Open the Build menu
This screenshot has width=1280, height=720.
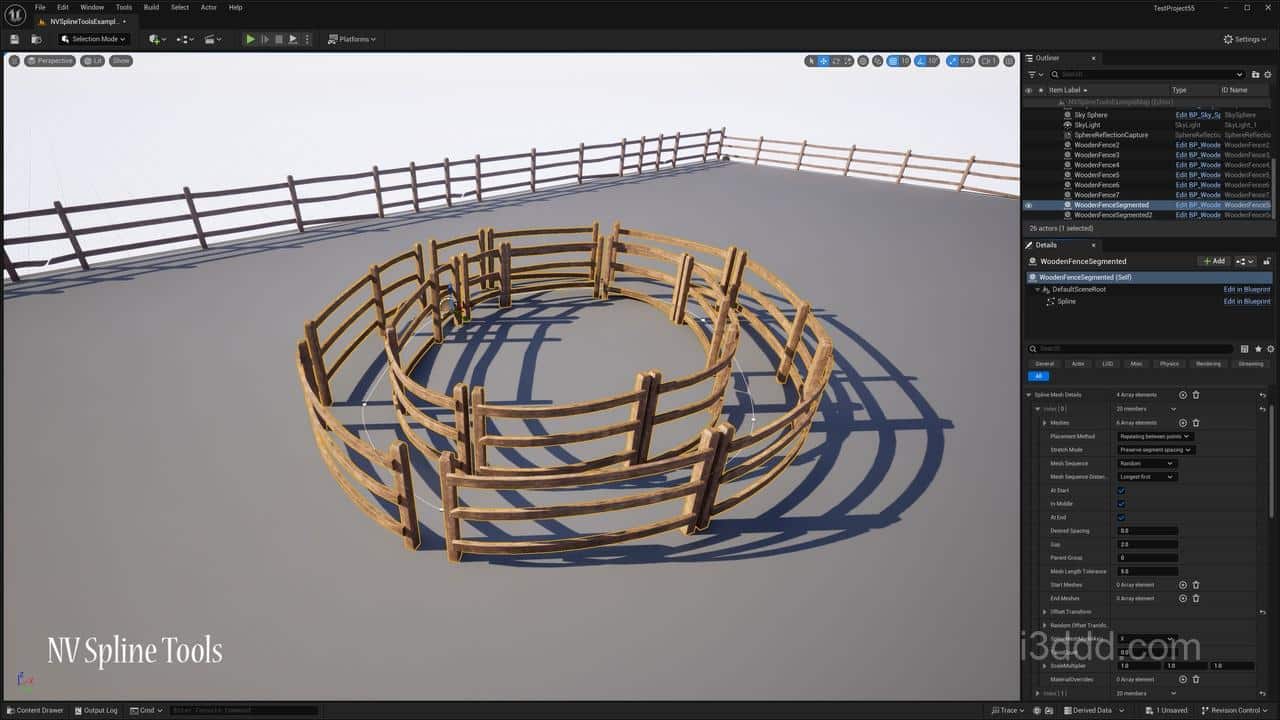point(151,7)
